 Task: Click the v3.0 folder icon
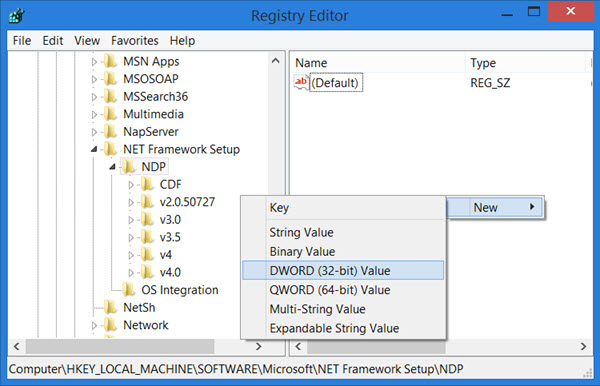tap(147, 219)
